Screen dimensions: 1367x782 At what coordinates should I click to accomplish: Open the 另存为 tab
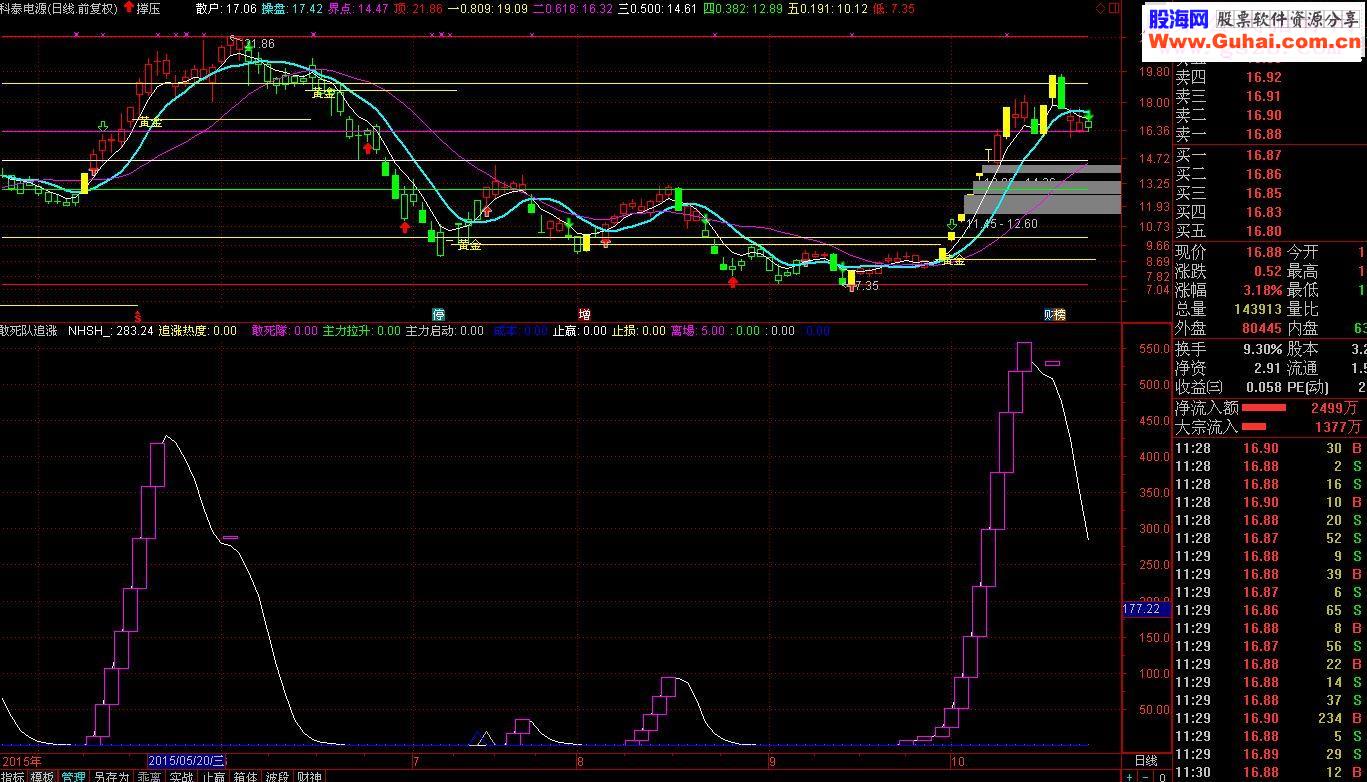pos(111,776)
